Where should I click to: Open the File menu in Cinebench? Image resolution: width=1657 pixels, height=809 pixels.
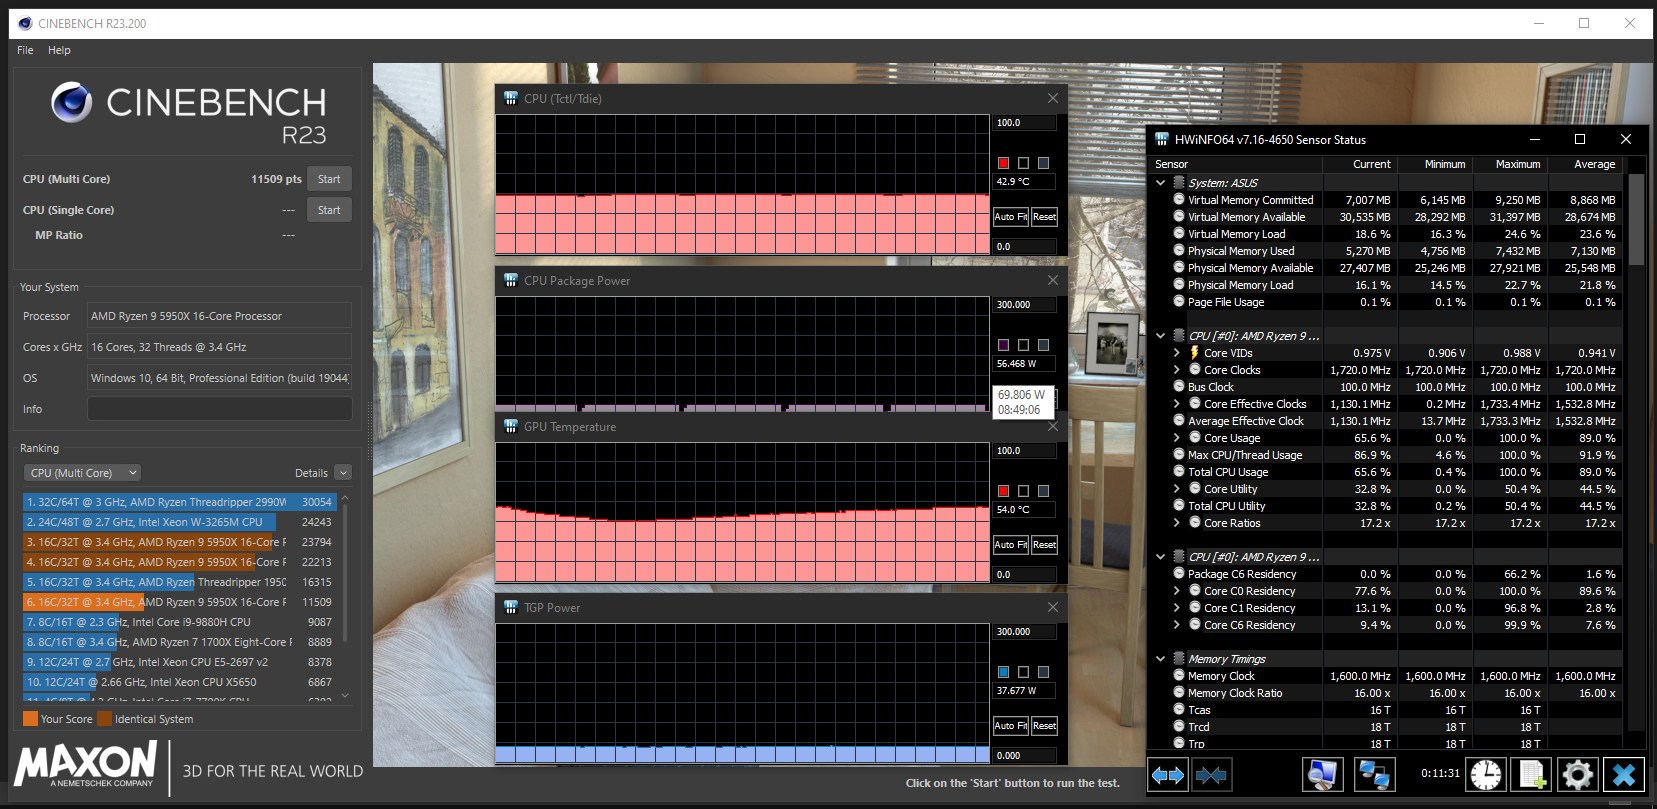click(25, 50)
